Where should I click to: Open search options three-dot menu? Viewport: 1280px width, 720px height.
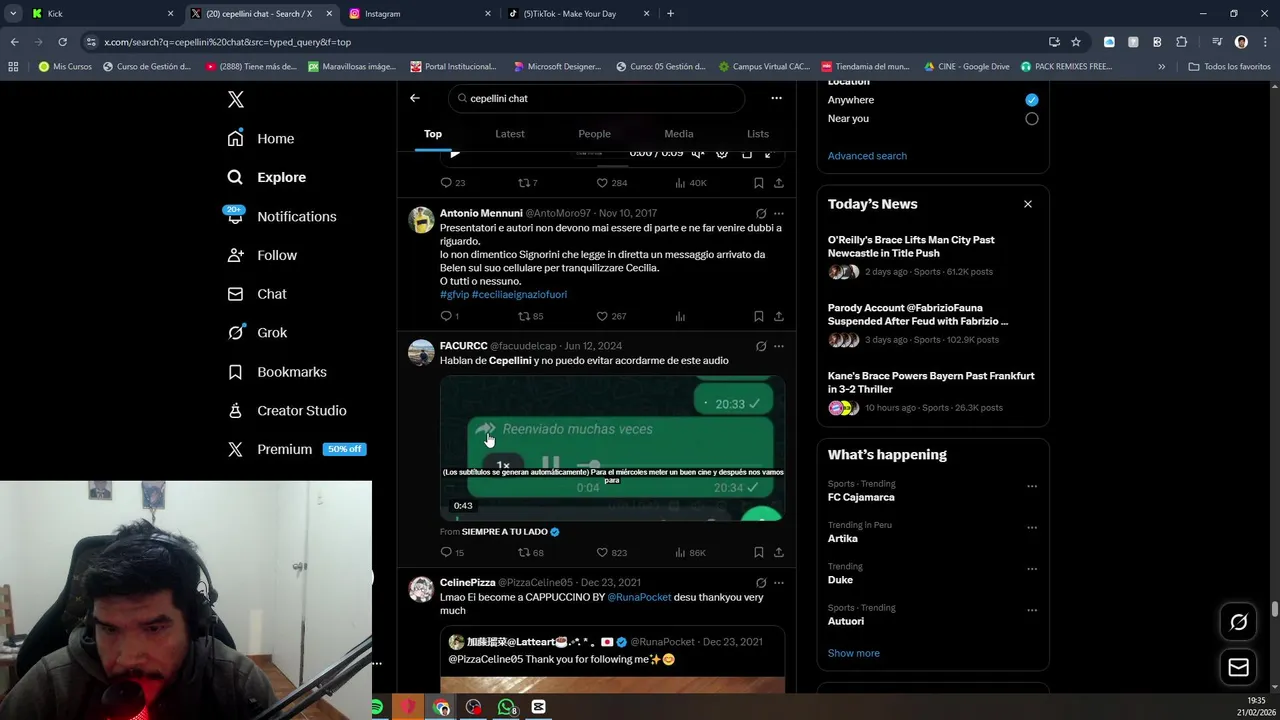776,98
